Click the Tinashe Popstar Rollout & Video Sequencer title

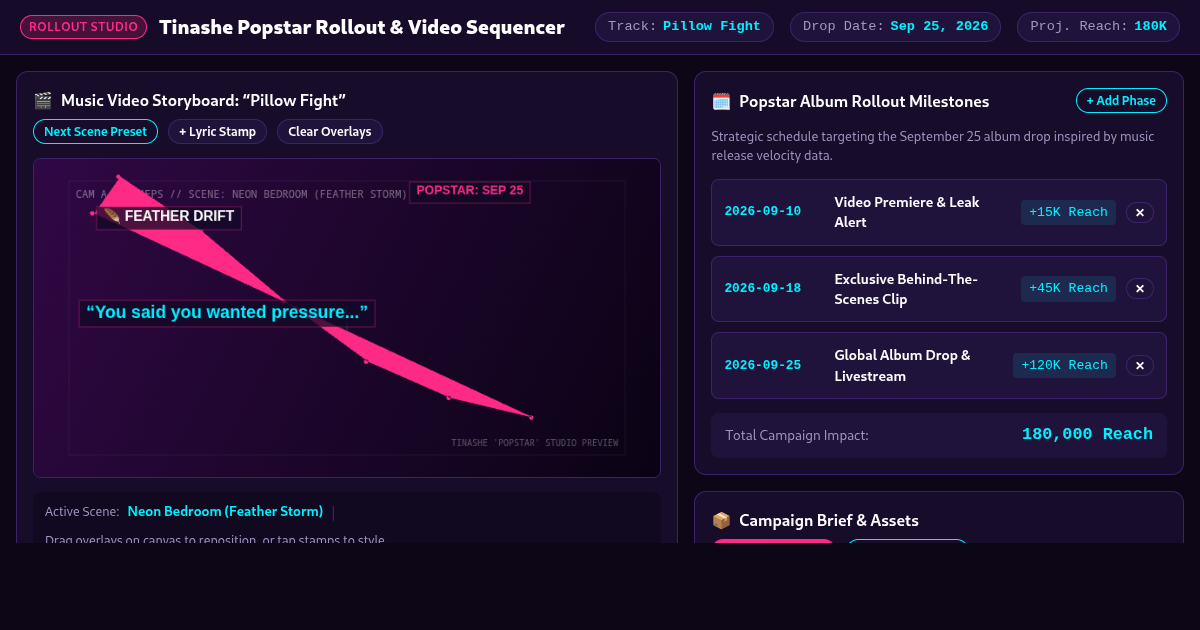(362, 27)
